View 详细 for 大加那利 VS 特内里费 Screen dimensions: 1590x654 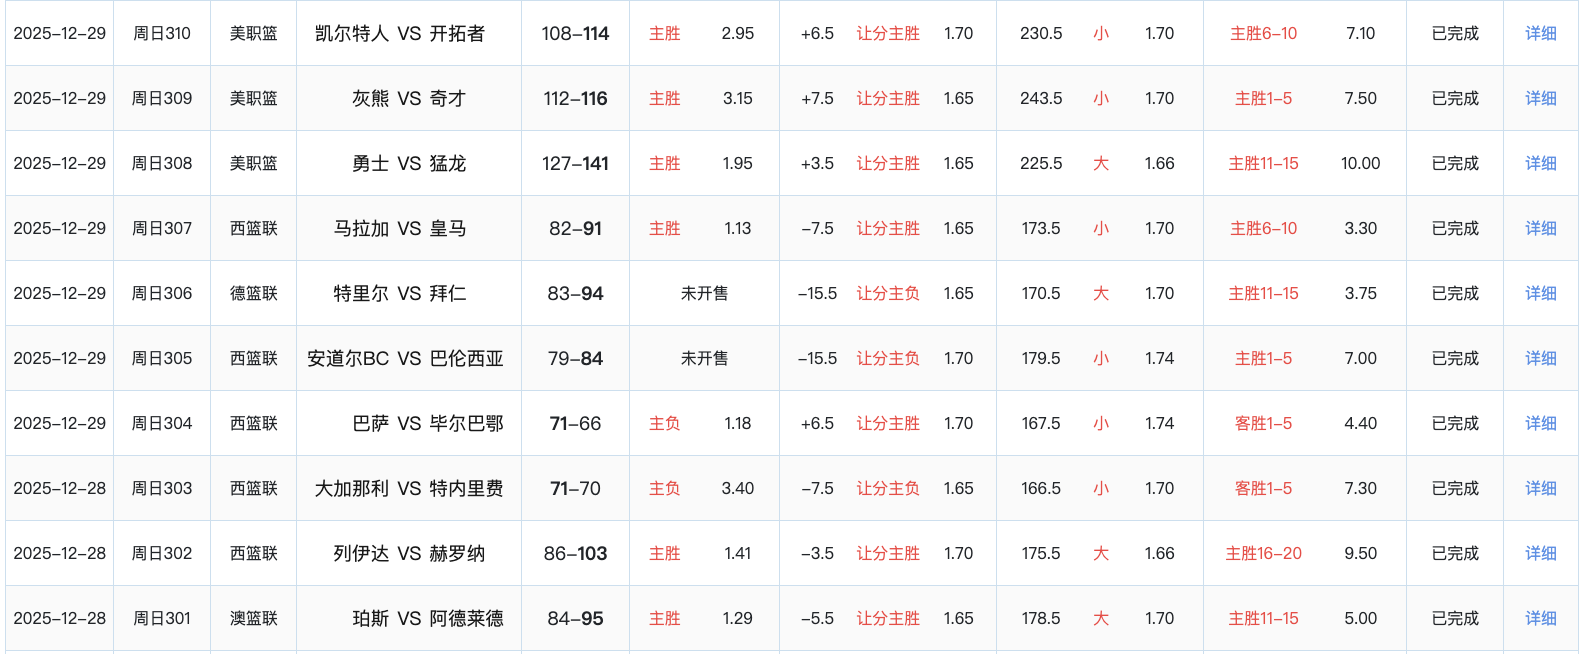coord(1540,488)
